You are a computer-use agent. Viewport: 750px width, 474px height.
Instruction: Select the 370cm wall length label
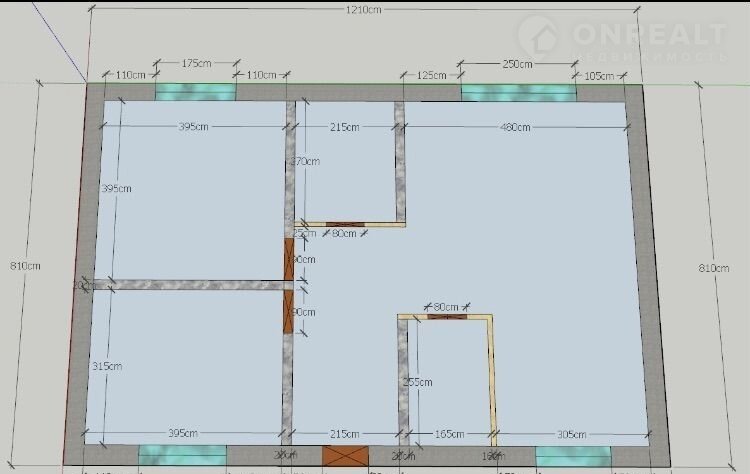[x=305, y=160]
